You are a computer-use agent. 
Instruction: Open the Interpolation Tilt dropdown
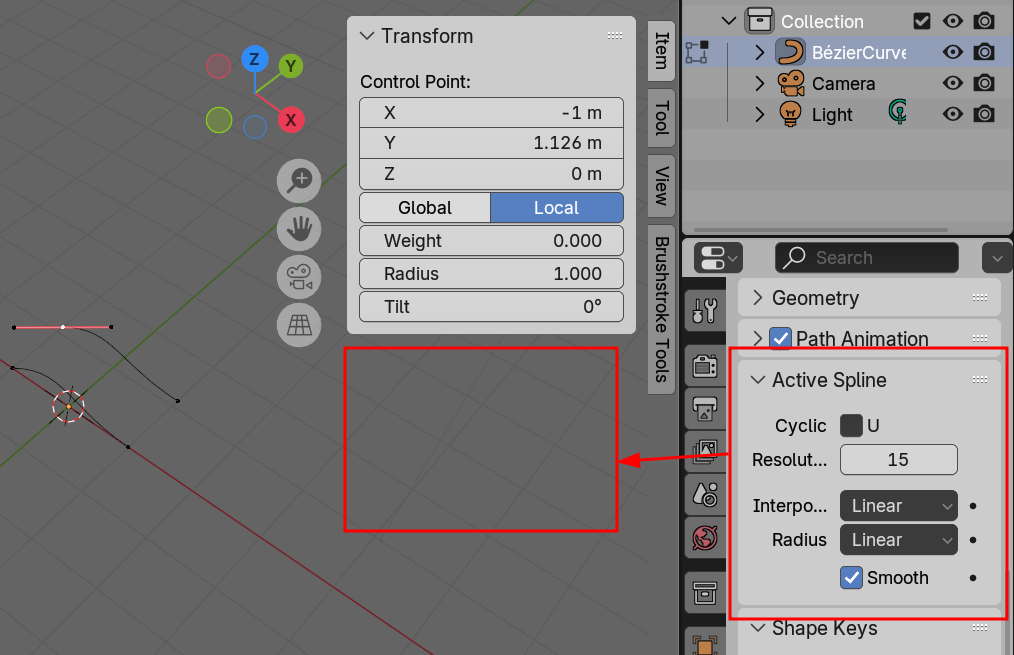[x=899, y=506]
